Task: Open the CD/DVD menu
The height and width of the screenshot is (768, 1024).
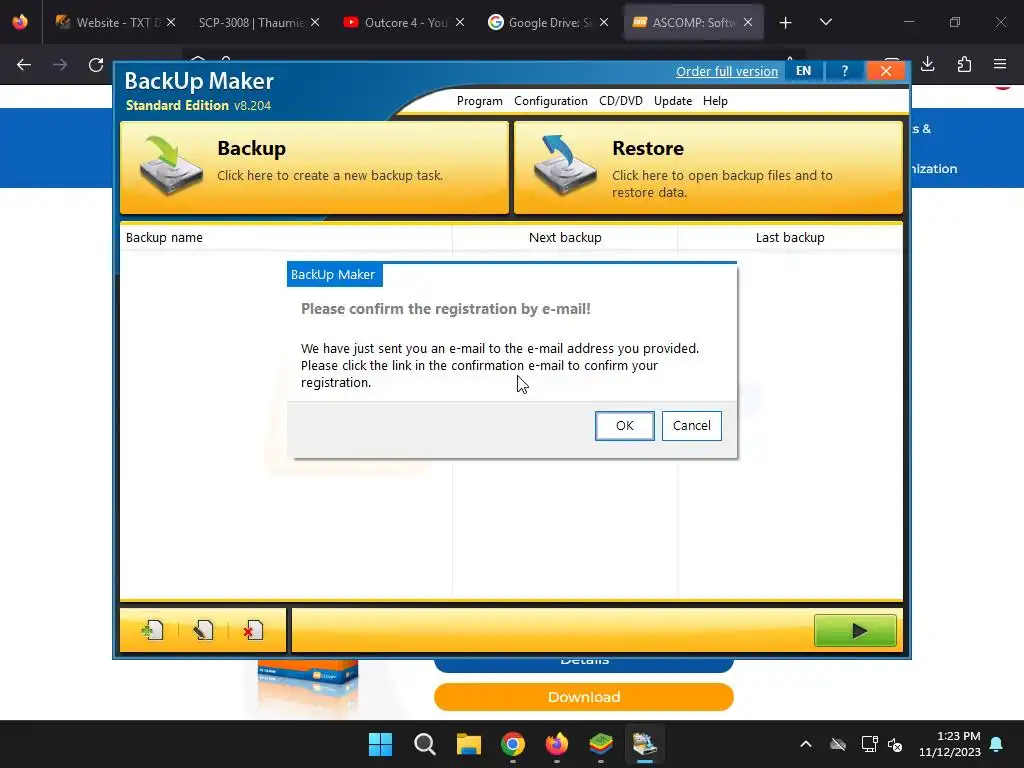Action: point(620,101)
